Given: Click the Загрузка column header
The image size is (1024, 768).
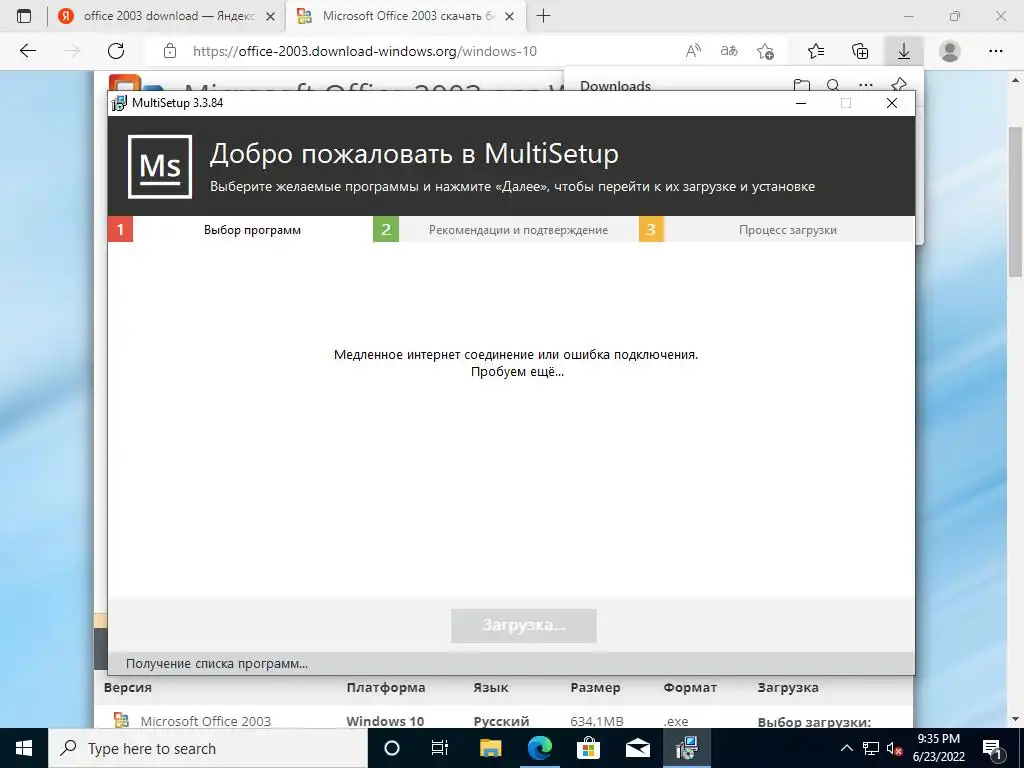Looking at the screenshot, I should (x=788, y=687).
